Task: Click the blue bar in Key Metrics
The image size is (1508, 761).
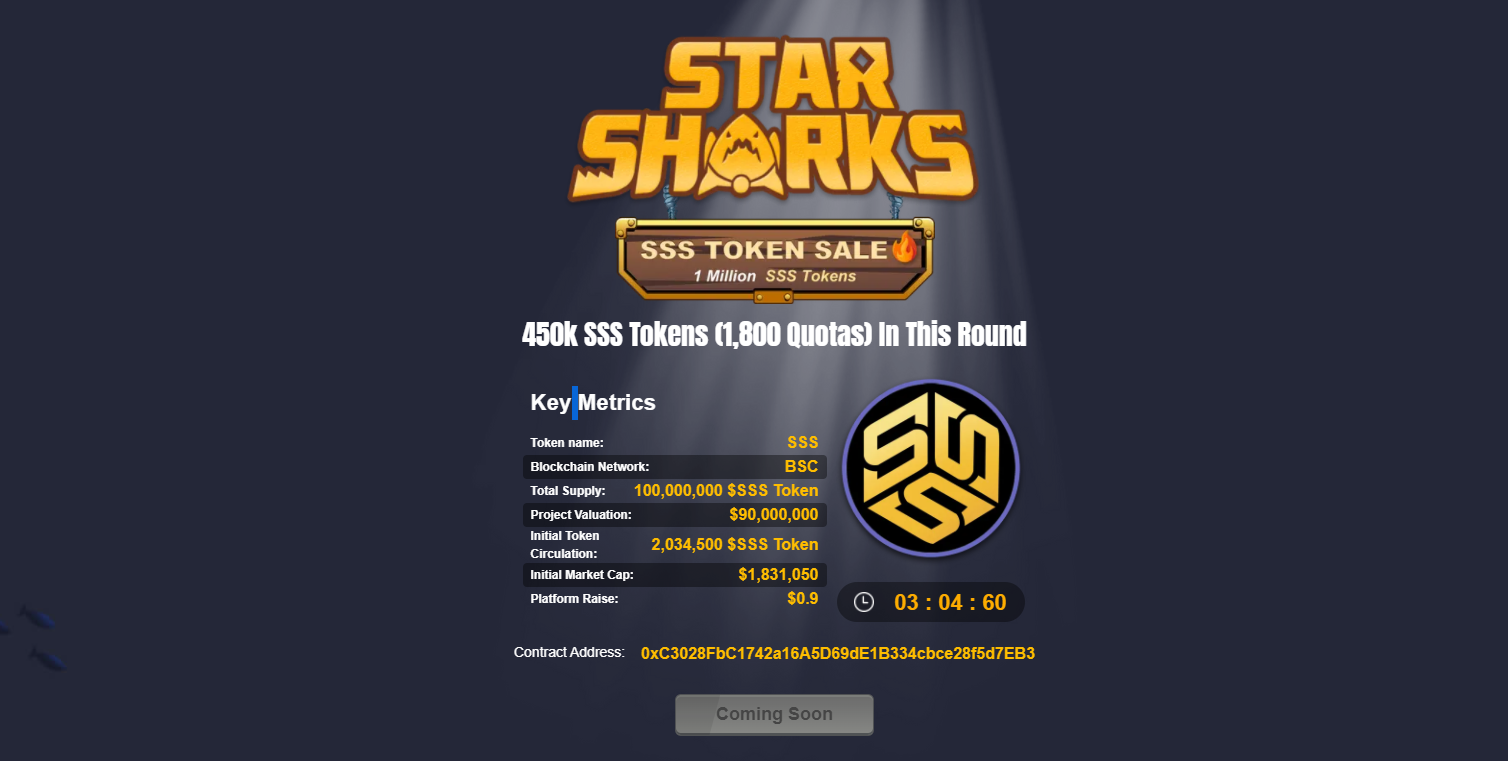Action: (575, 402)
